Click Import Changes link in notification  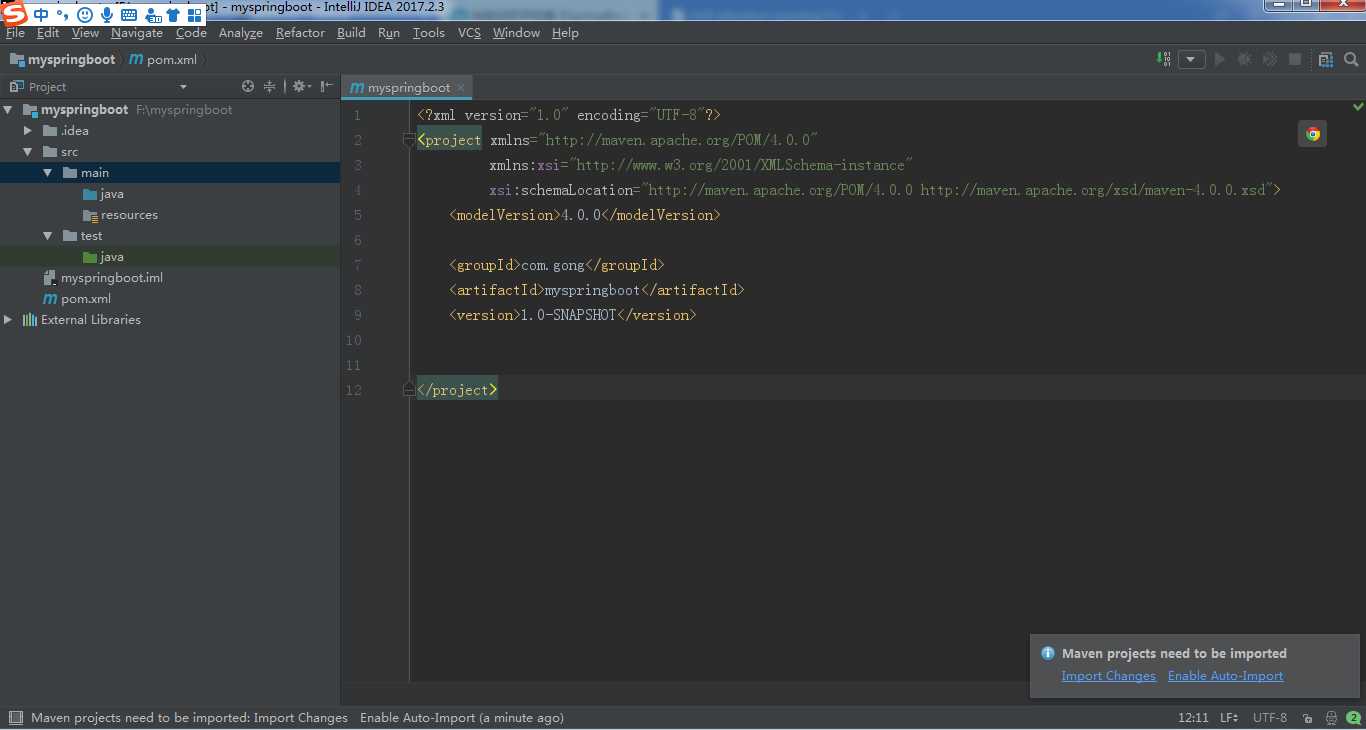pyautogui.click(x=1108, y=676)
